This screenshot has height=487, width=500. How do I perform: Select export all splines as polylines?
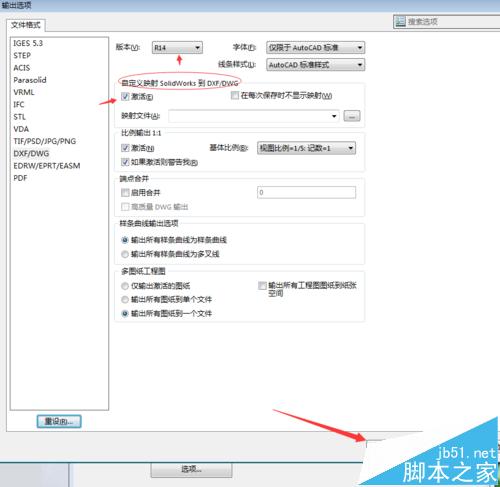[x=125, y=254]
